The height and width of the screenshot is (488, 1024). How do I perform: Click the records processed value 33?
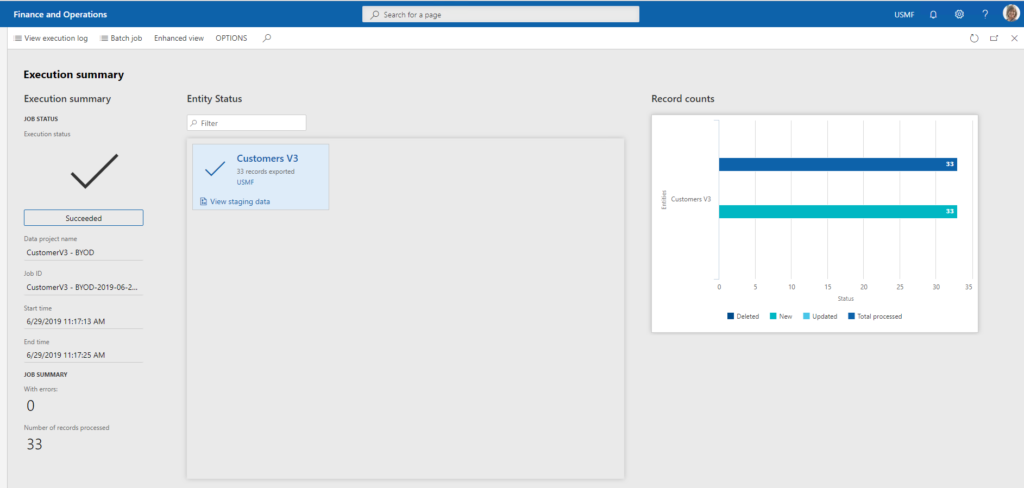point(35,445)
